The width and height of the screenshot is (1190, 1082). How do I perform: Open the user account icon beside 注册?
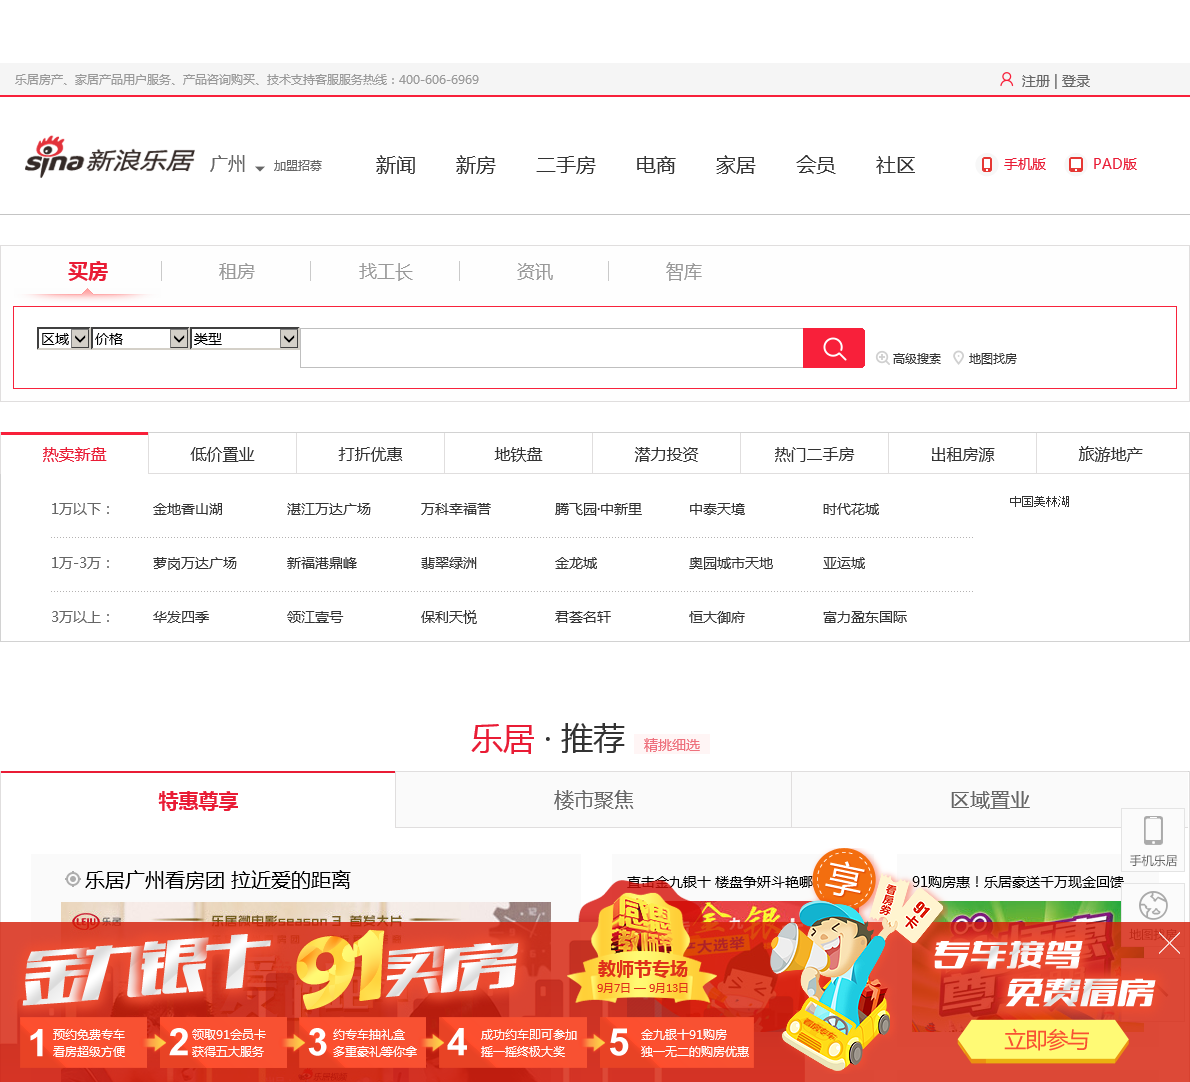[1006, 80]
